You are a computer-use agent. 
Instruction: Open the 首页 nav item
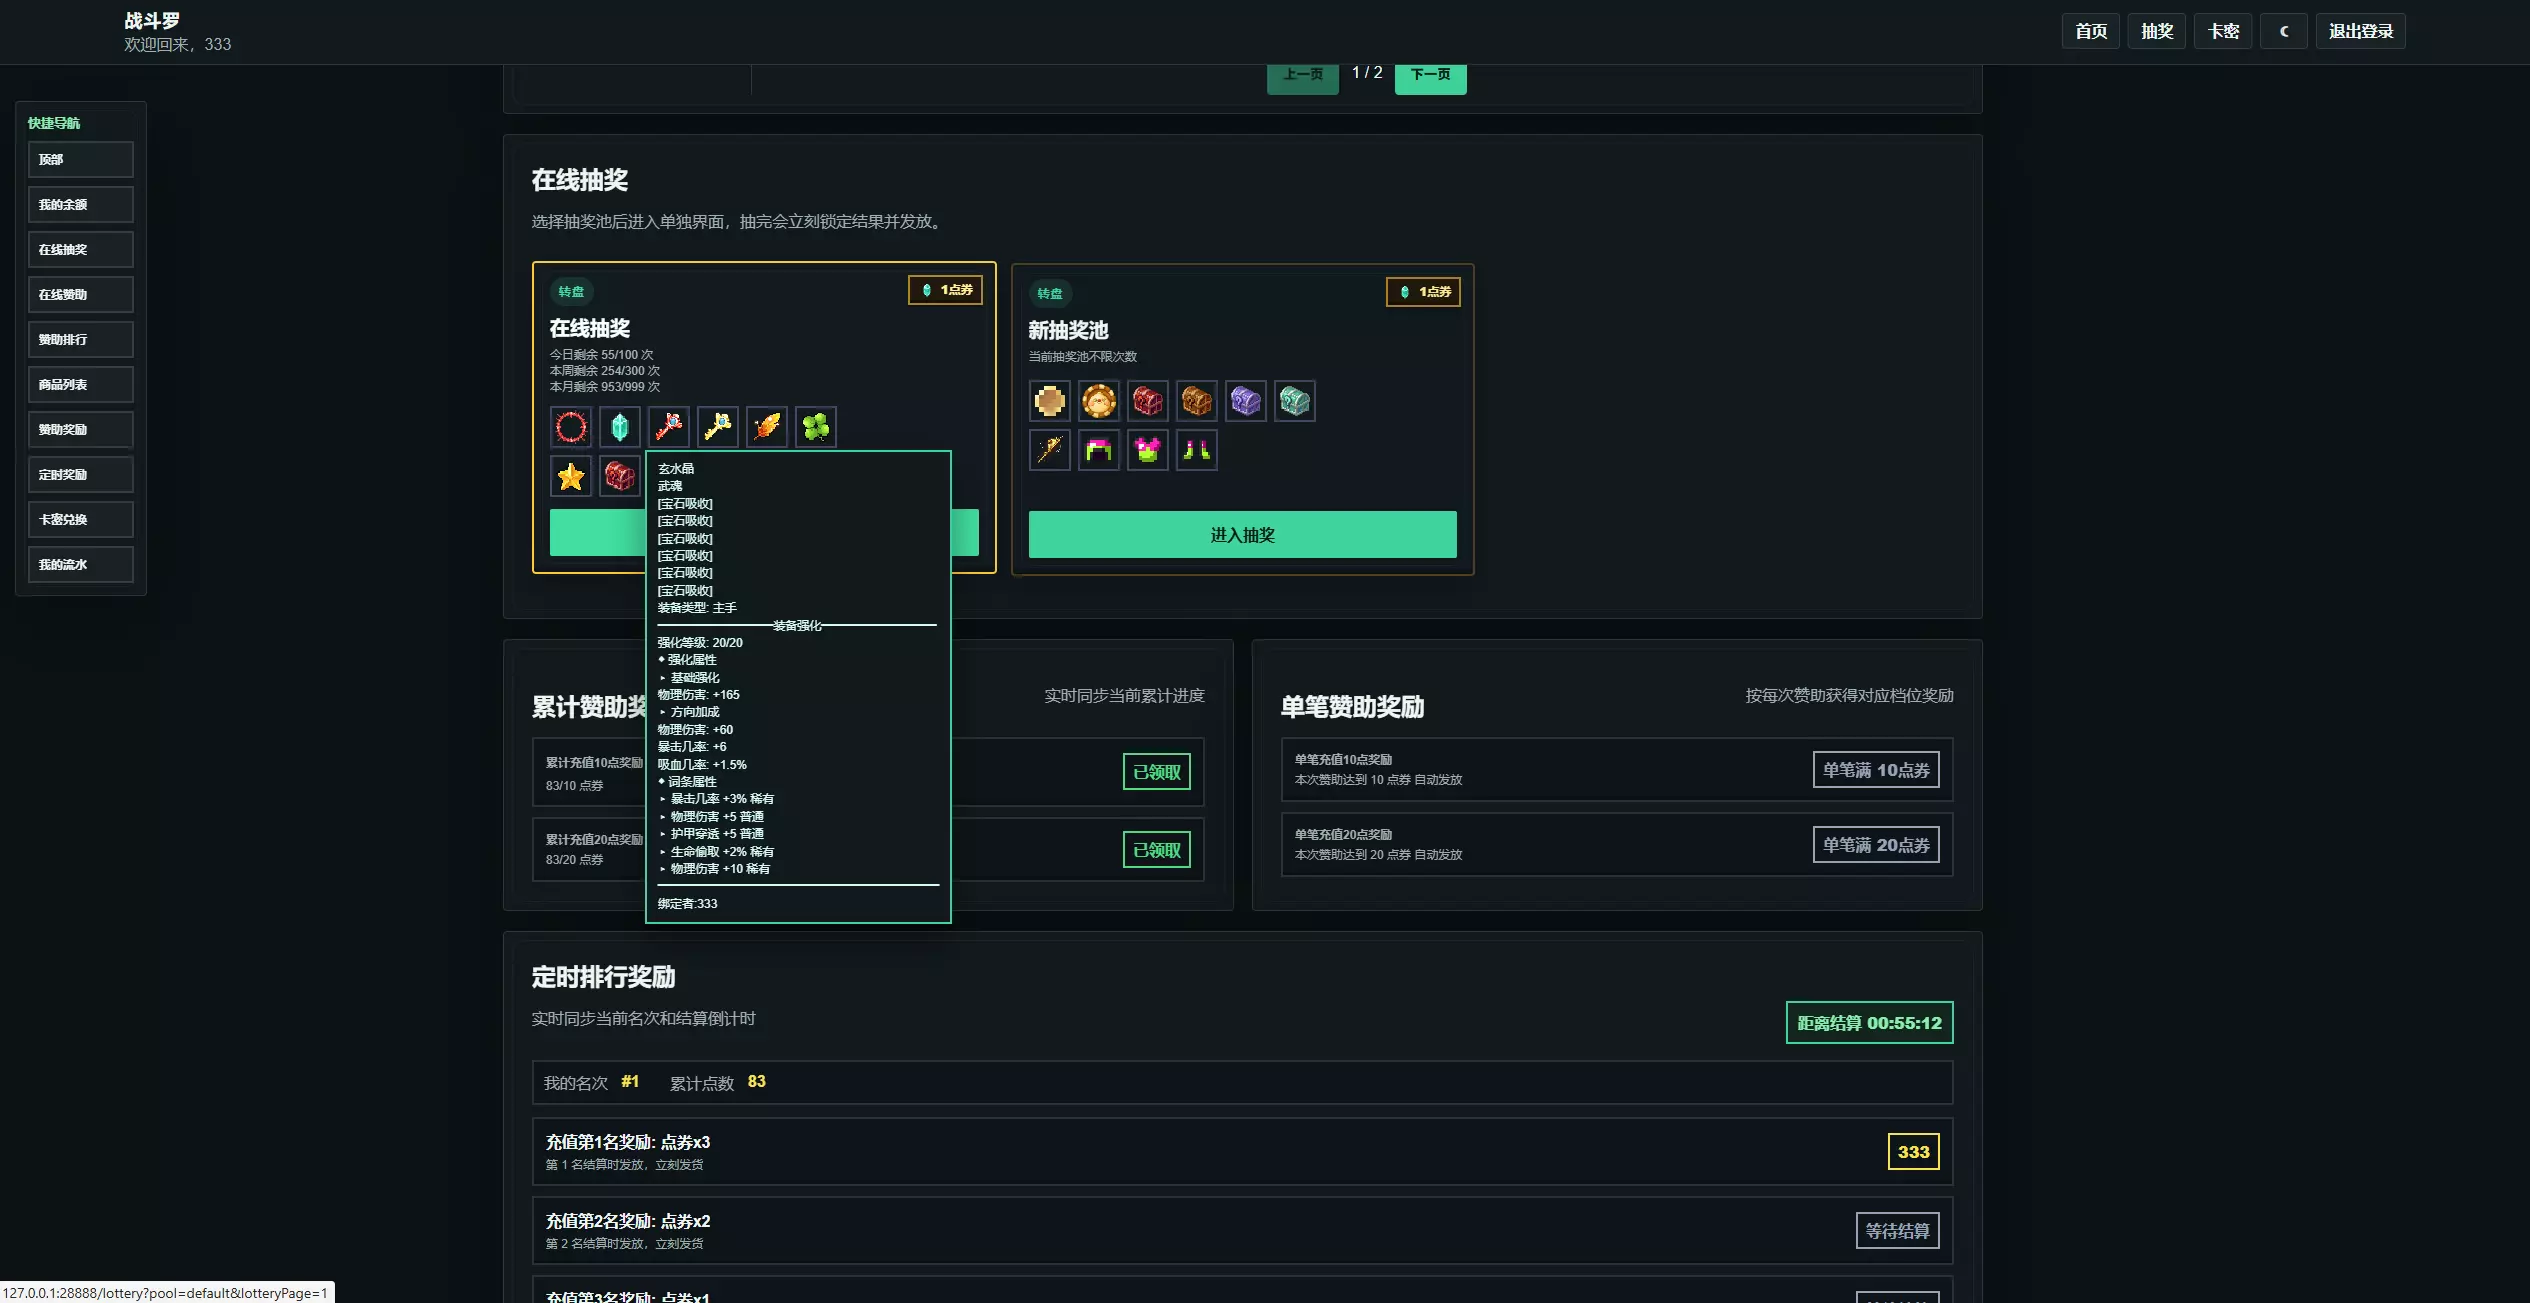pyautogui.click(x=2091, y=31)
